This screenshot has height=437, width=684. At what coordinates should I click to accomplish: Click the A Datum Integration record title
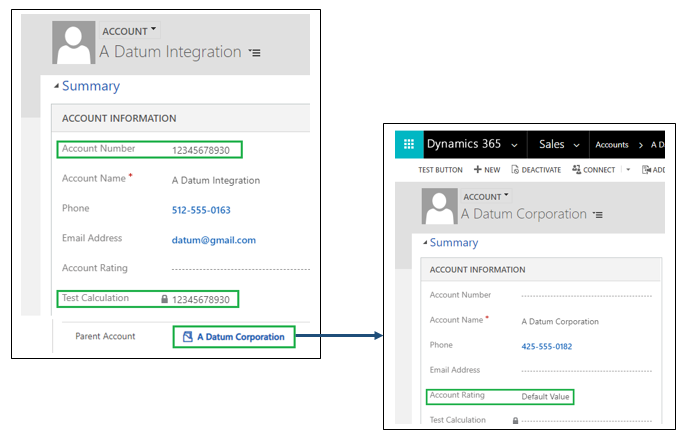click(x=170, y=52)
